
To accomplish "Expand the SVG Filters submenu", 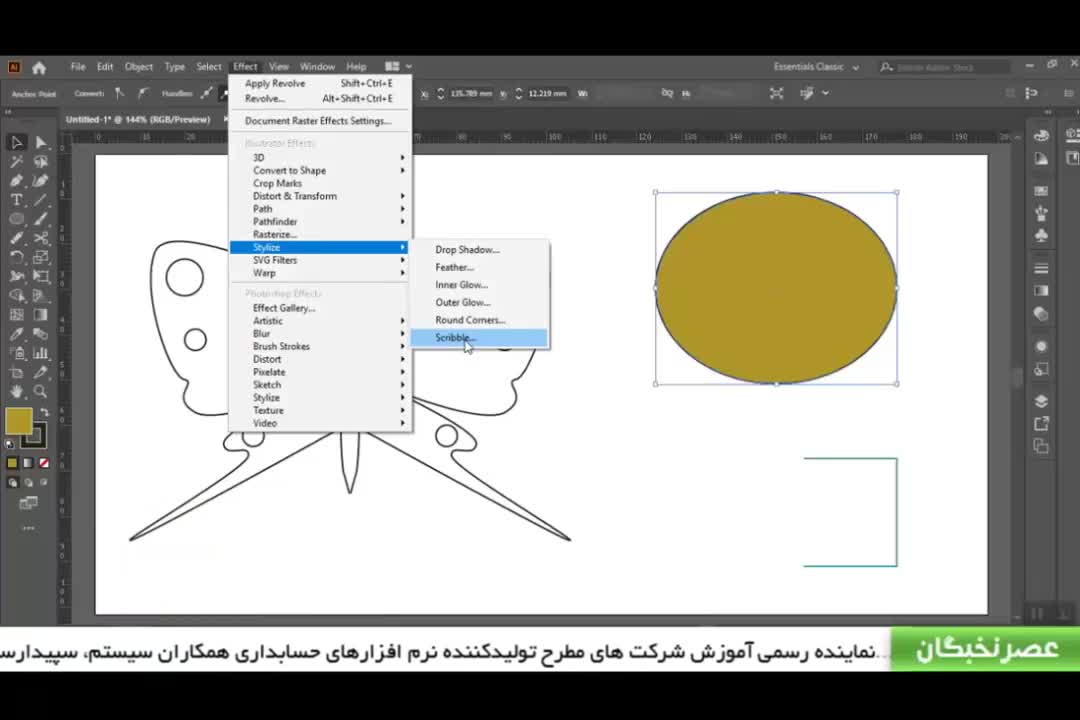I will [320, 260].
